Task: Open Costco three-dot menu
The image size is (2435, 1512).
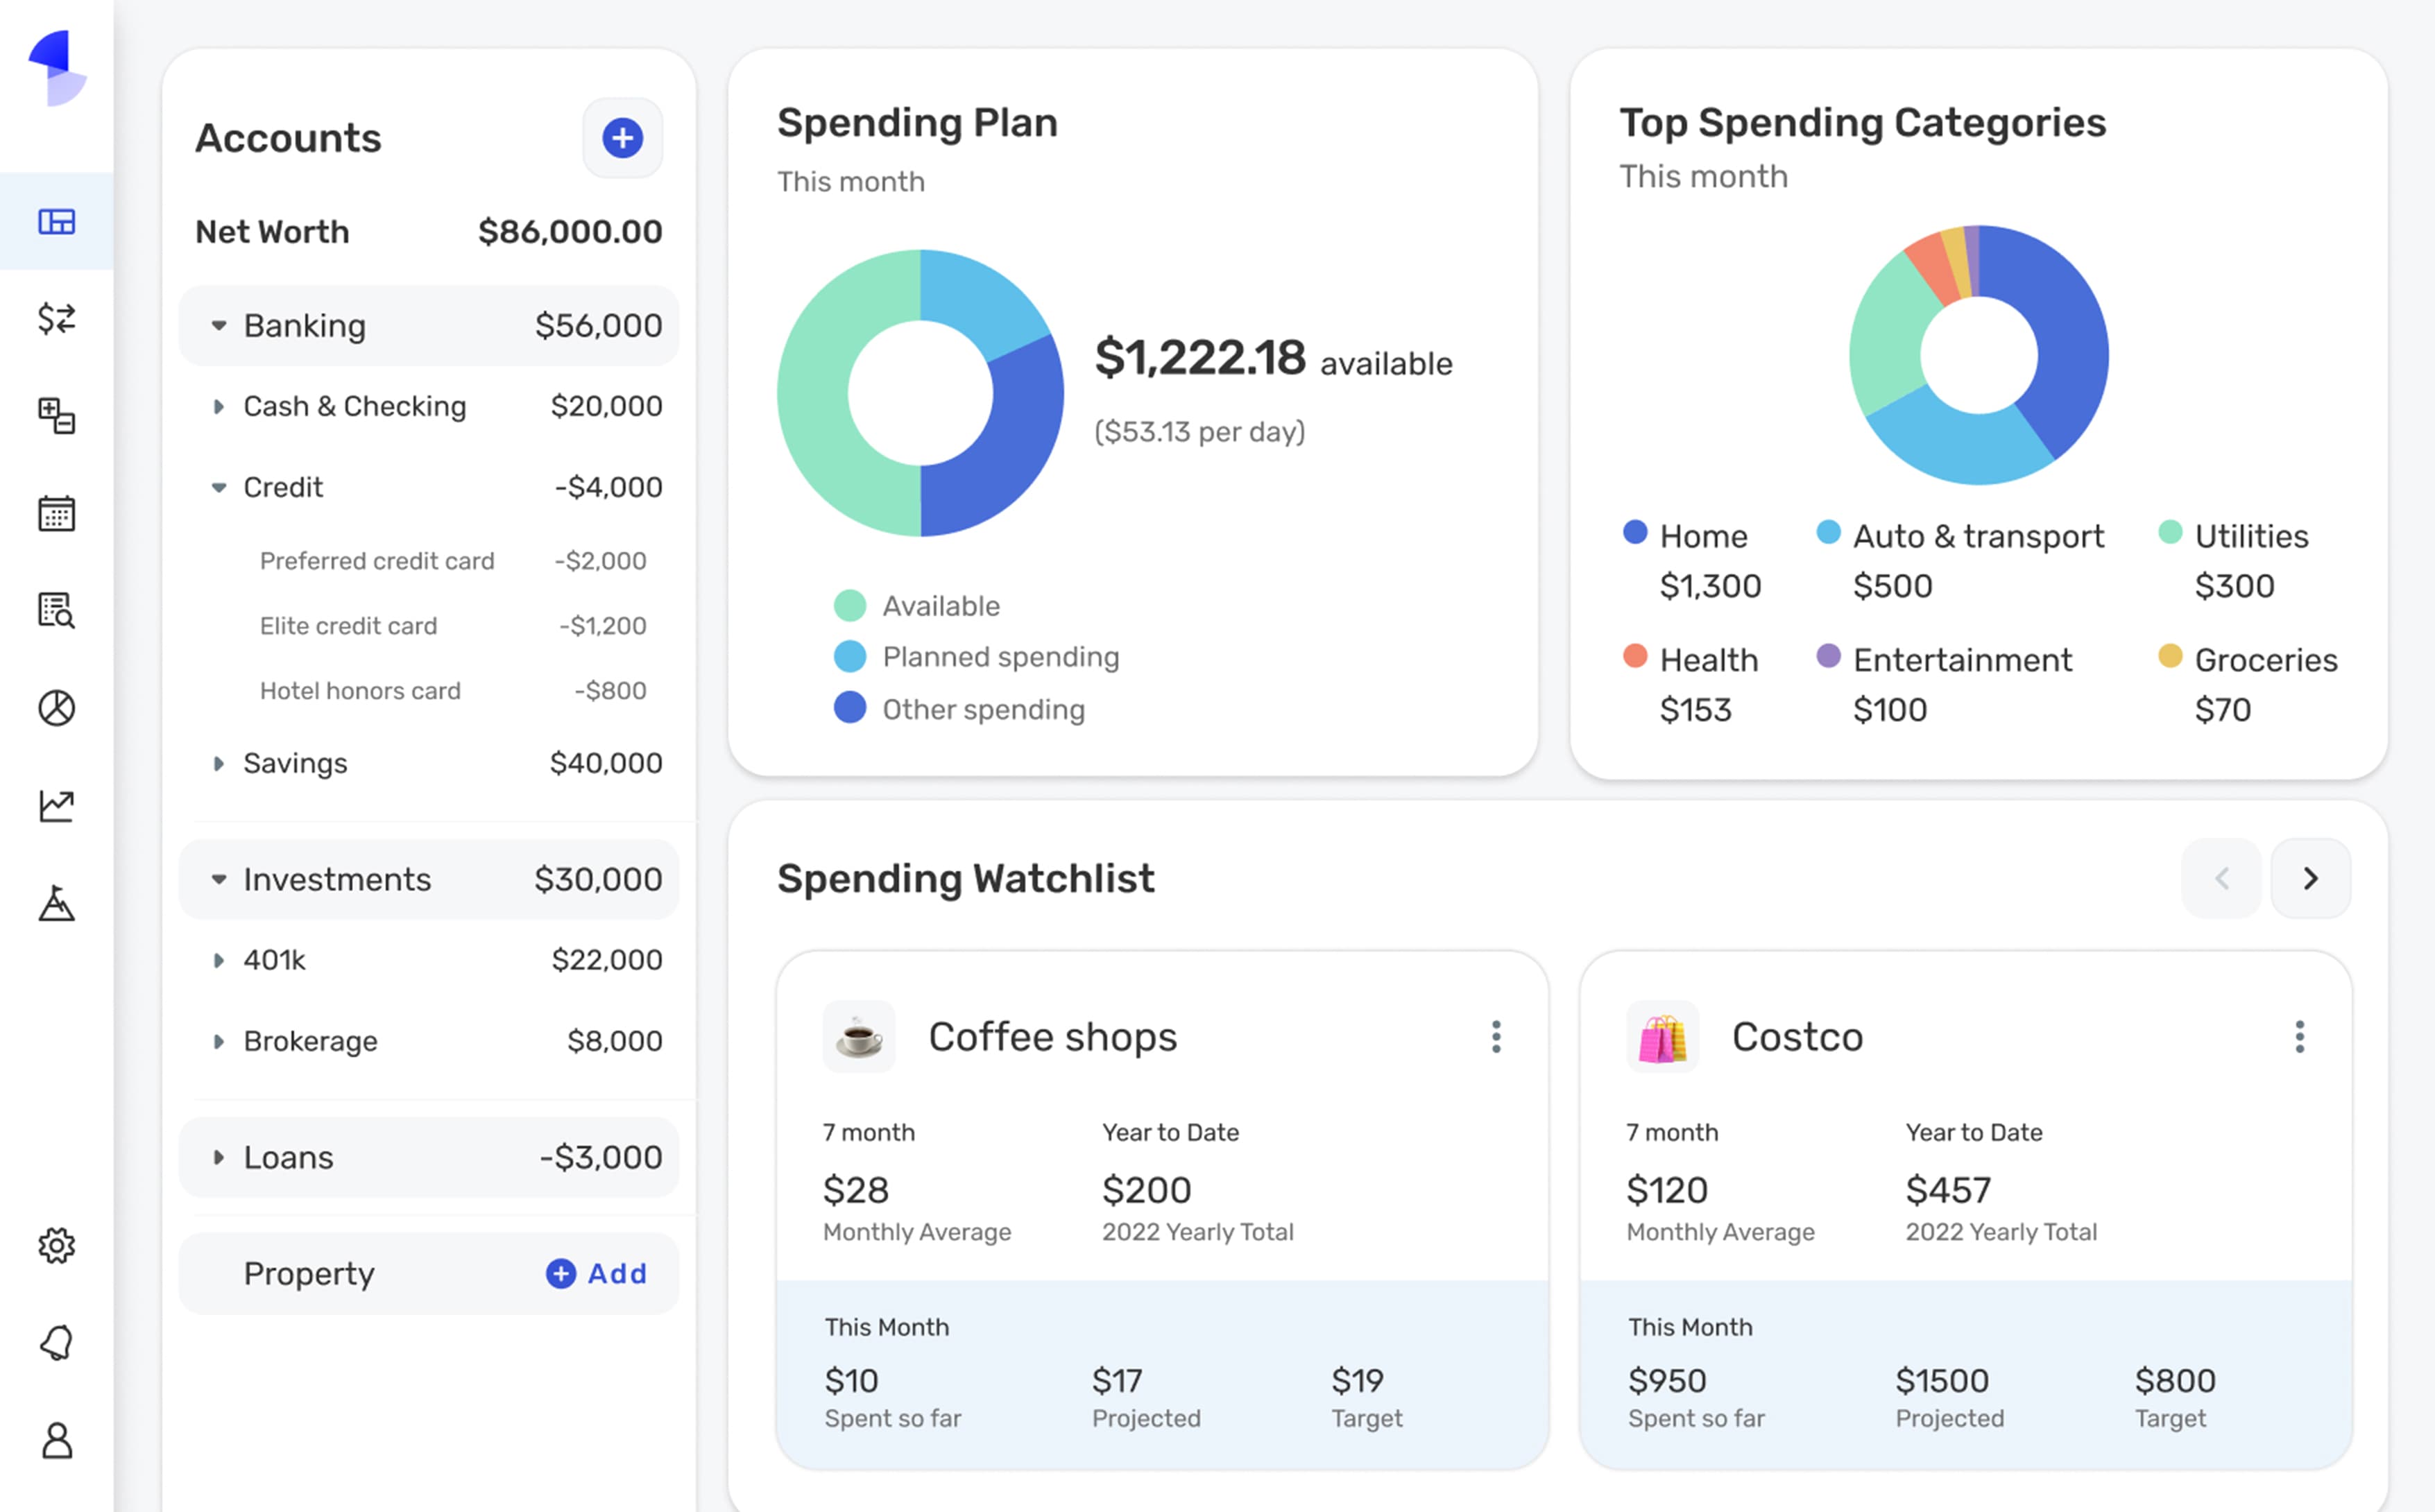Action: tap(2300, 1037)
